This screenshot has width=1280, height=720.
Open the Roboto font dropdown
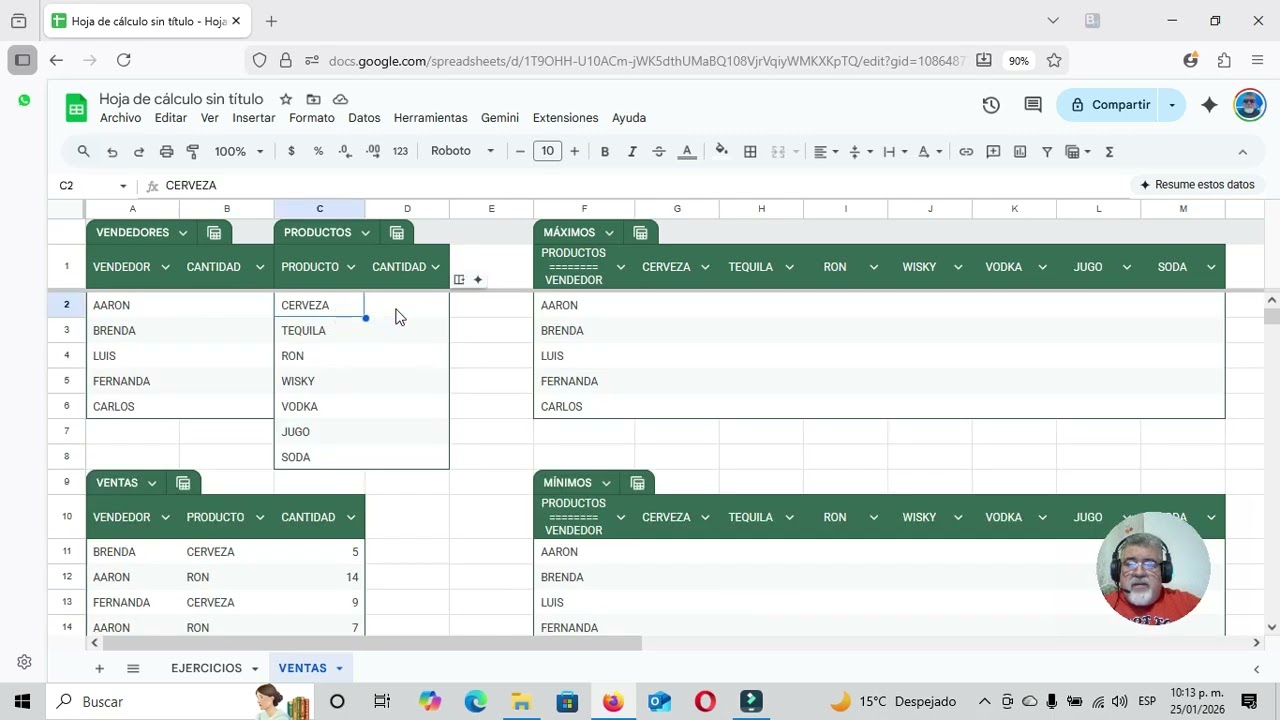click(462, 151)
